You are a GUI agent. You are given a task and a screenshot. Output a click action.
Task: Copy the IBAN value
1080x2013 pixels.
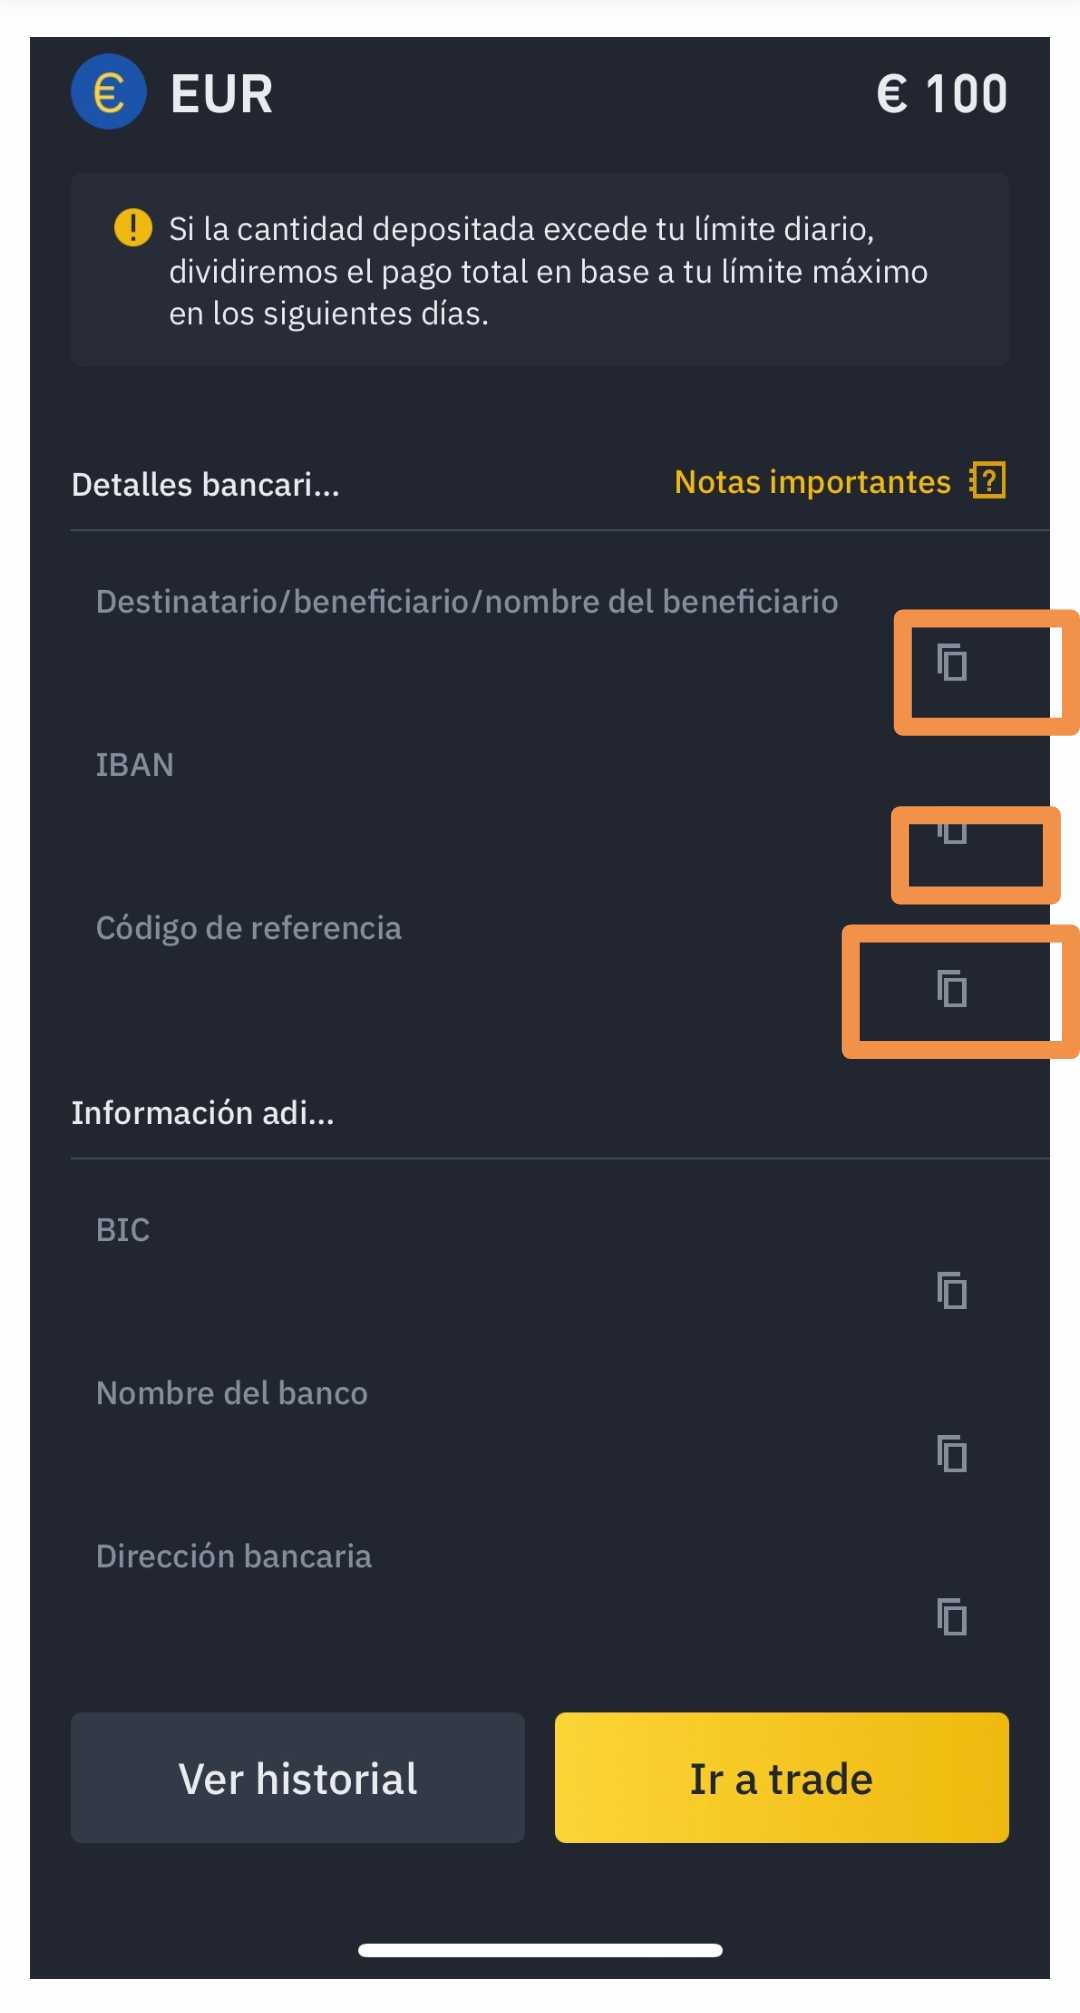pyautogui.click(x=951, y=831)
